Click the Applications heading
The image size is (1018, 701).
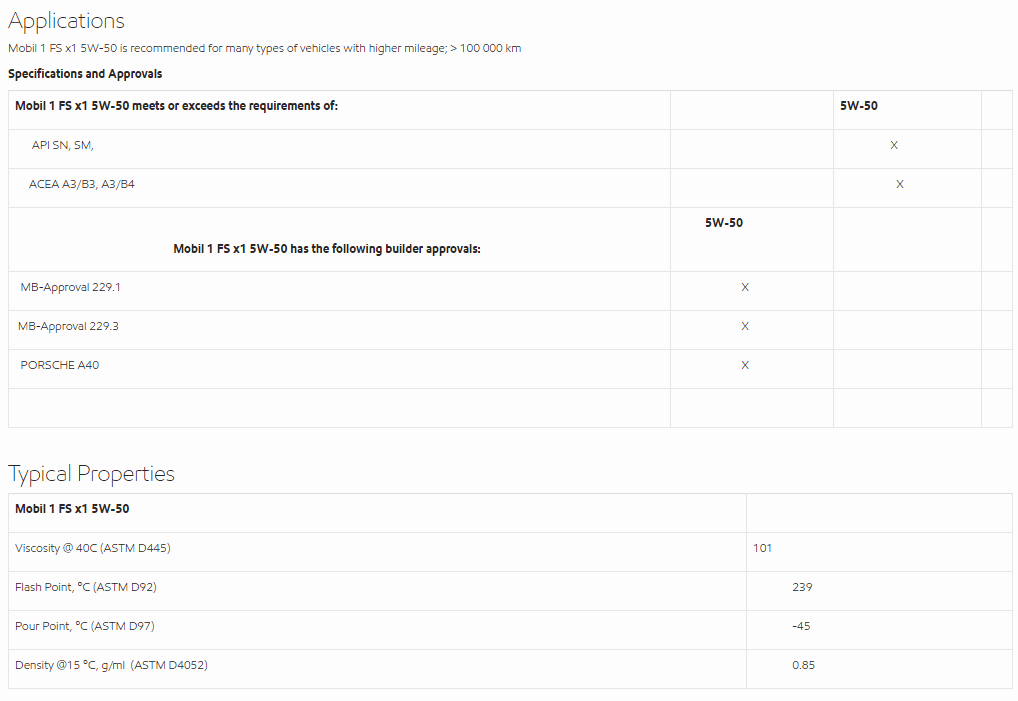[x=66, y=21]
